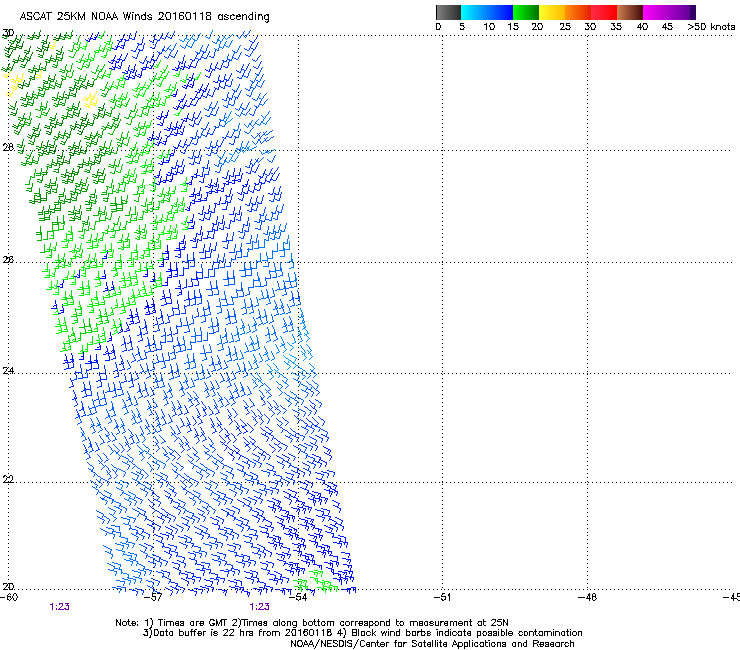Click the yellow wind barbs cluster near 29N

tap(90, 100)
